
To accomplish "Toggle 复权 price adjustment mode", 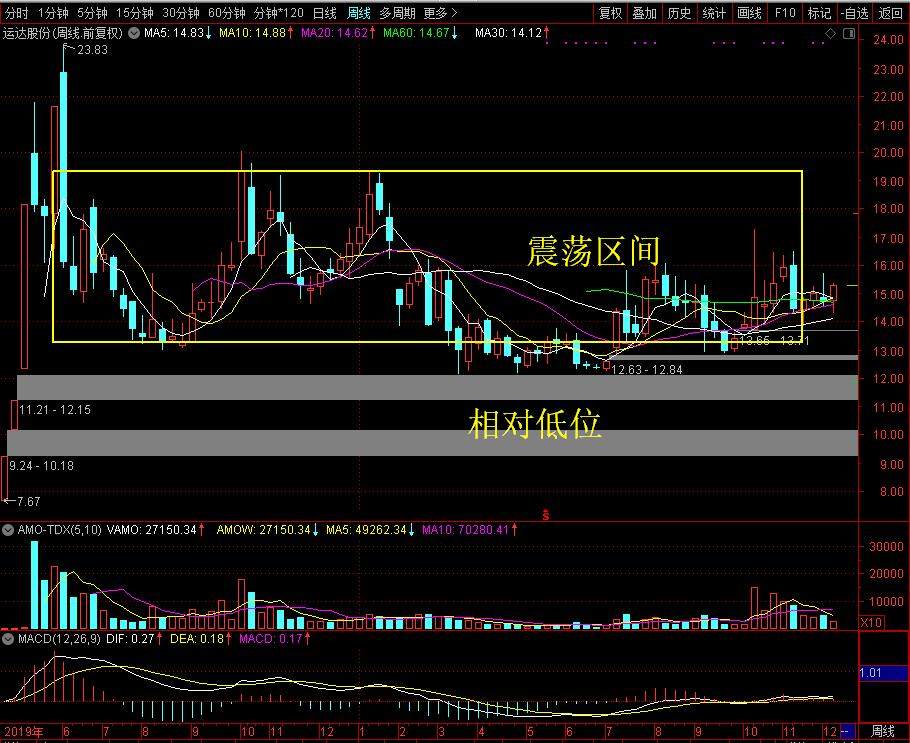I will click(612, 13).
